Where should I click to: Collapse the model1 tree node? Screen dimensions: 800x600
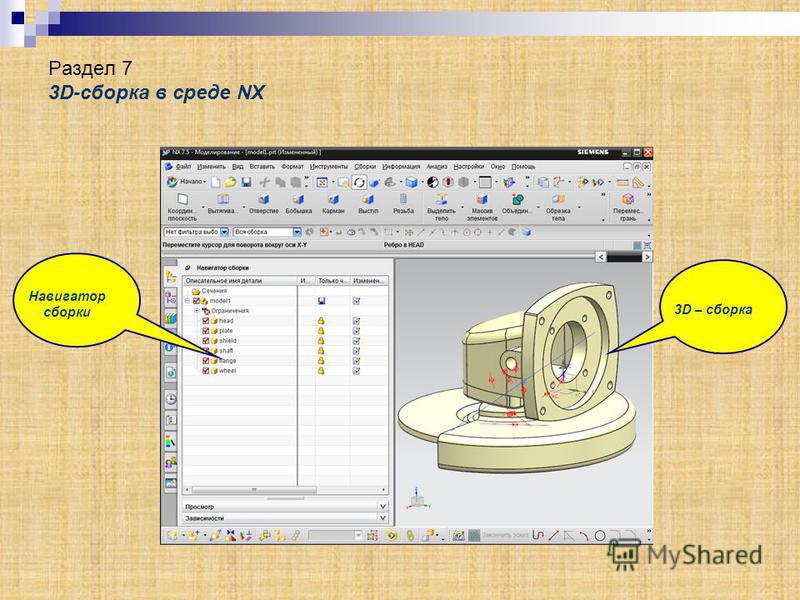[x=187, y=301]
